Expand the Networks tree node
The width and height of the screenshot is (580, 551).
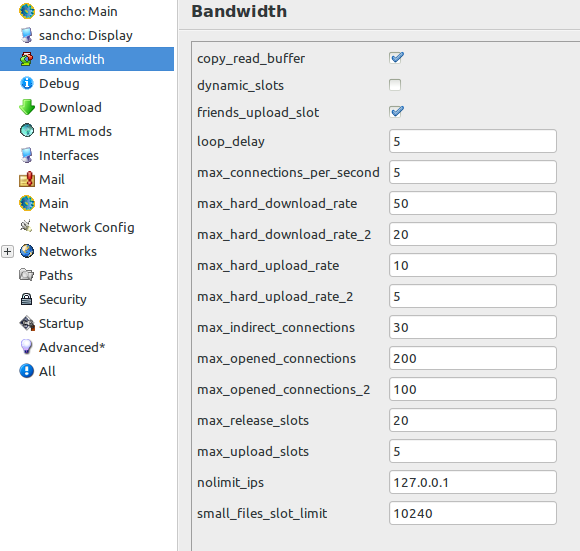[x=7, y=251]
